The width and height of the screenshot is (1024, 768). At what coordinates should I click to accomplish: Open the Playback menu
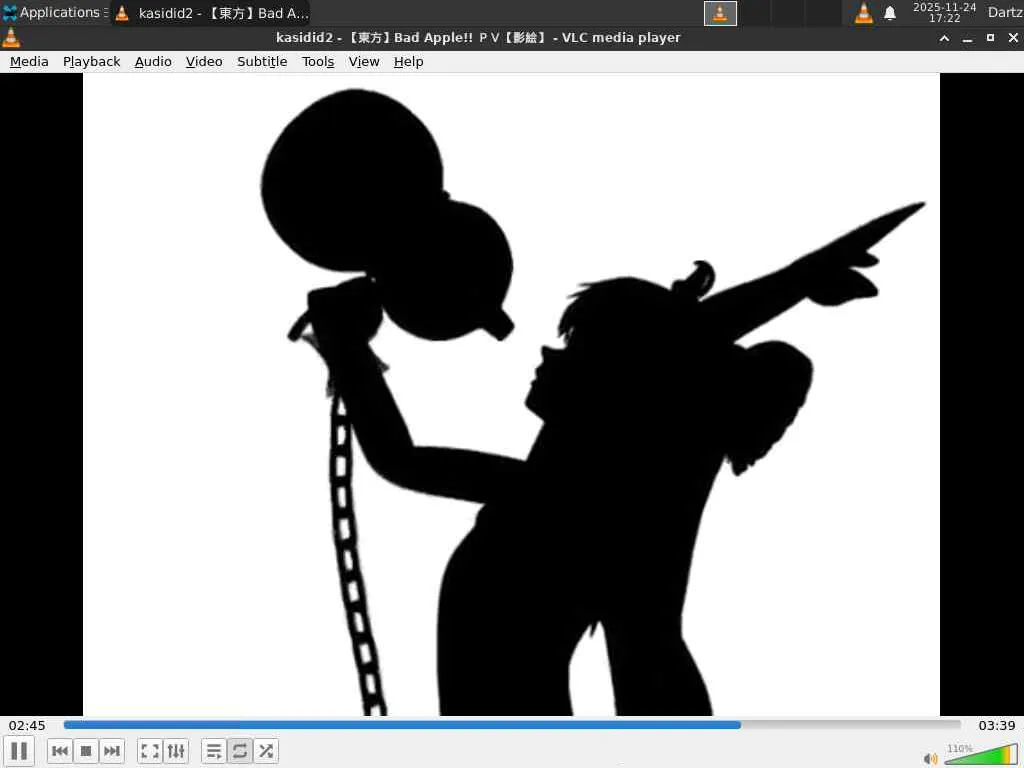[91, 61]
